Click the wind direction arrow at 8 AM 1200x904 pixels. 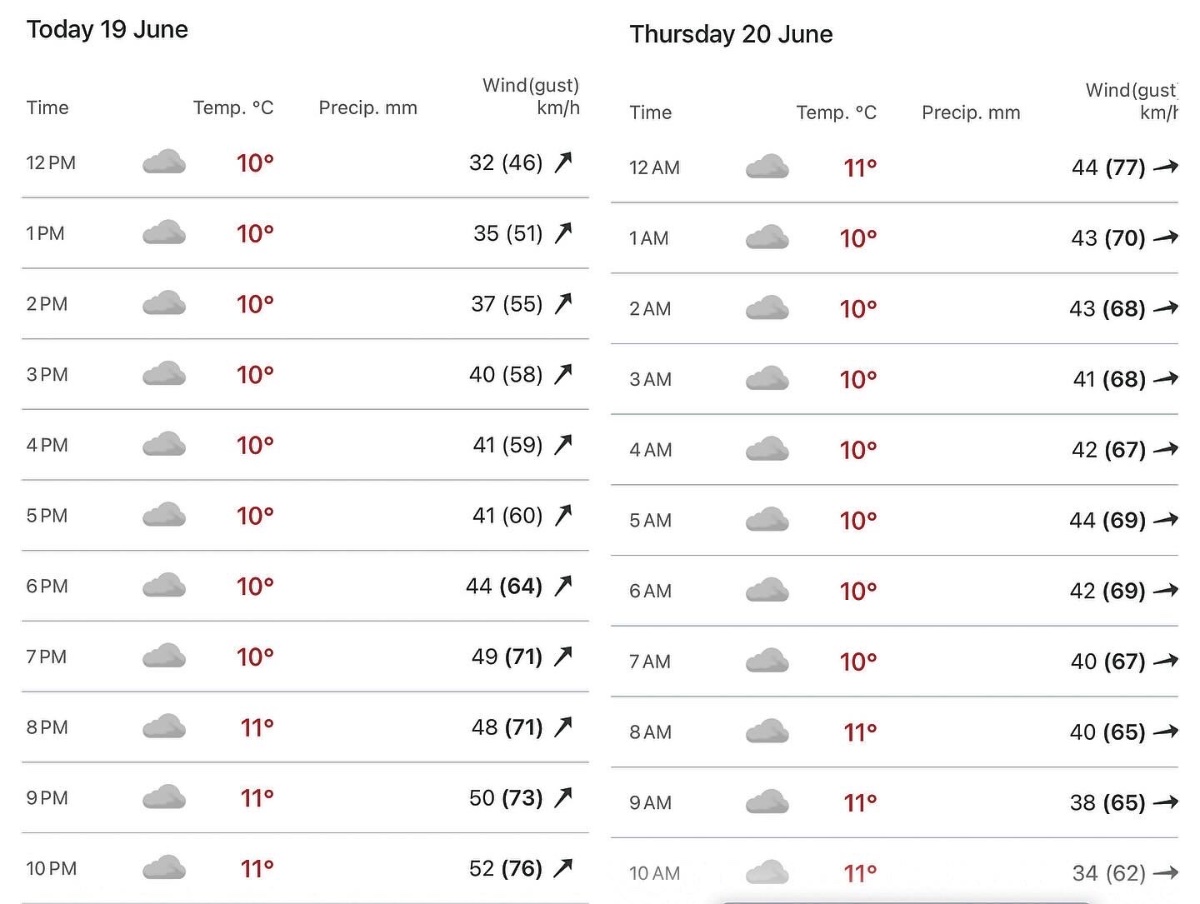click(x=1165, y=731)
